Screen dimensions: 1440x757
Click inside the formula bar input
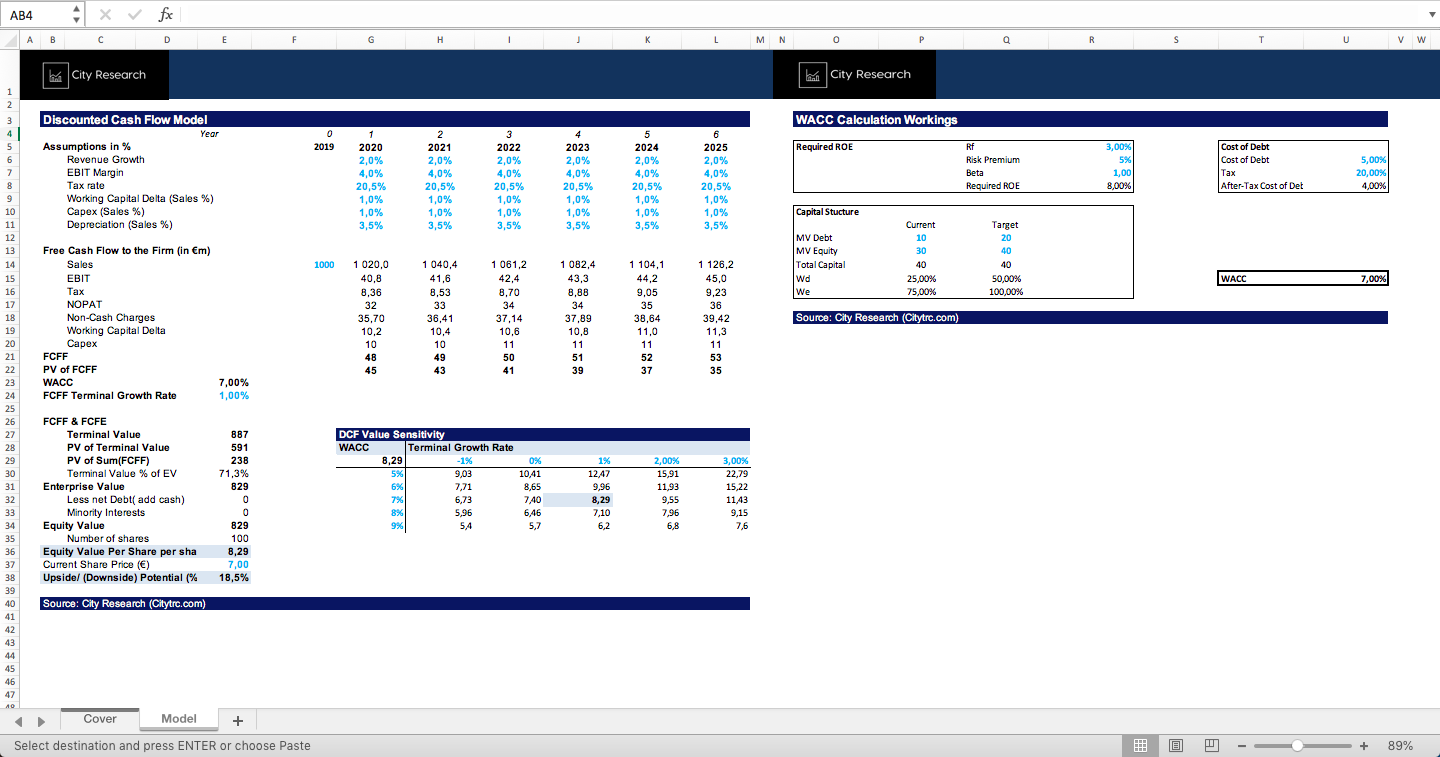(800, 14)
